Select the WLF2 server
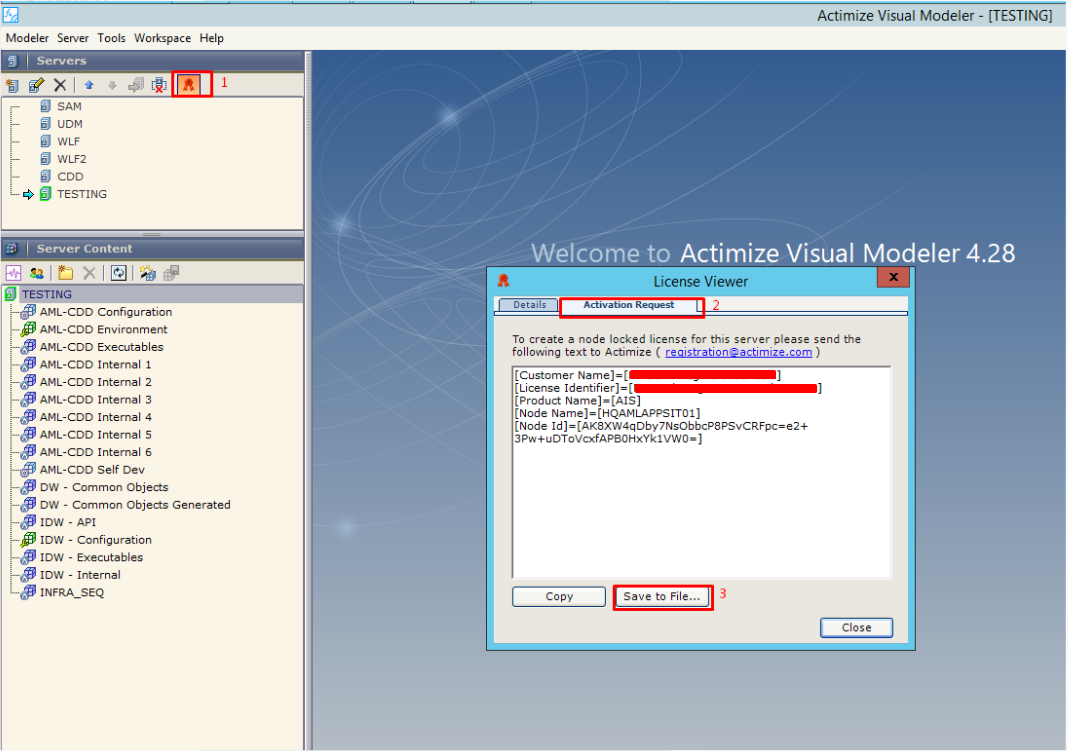The width and height of the screenshot is (1068, 751). click(x=72, y=159)
